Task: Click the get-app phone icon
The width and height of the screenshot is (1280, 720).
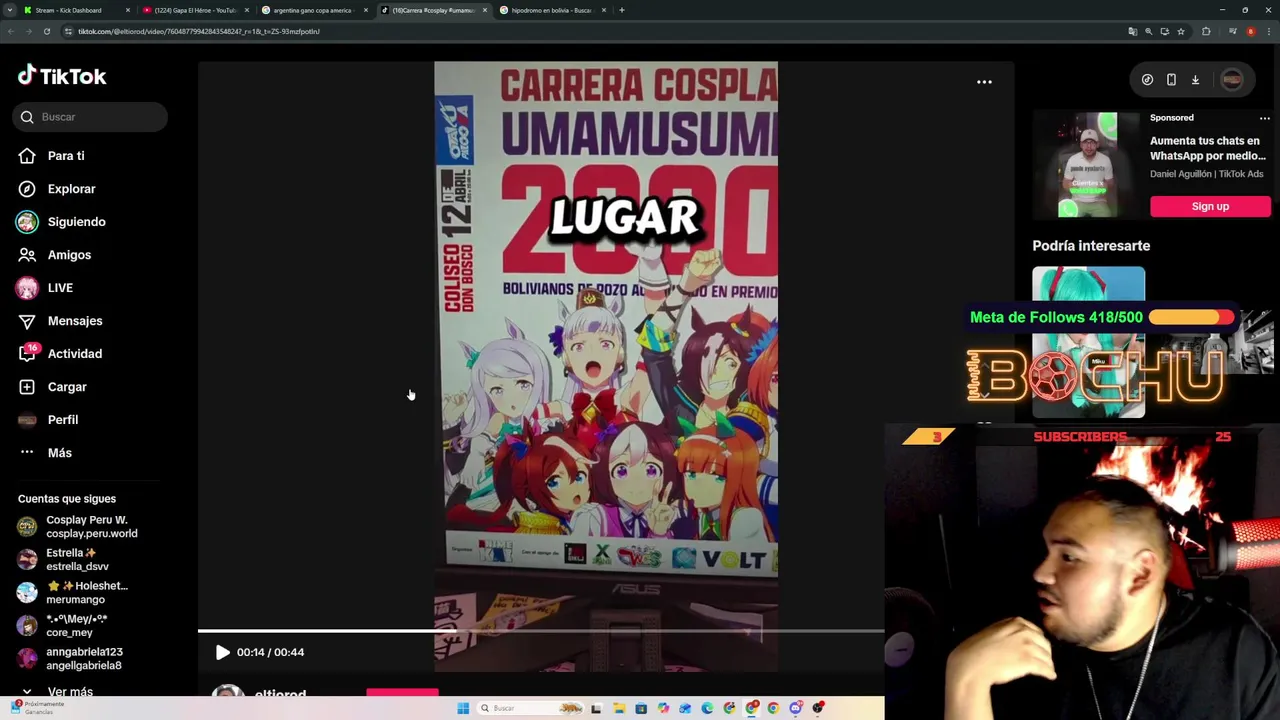Action: [x=1171, y=80]
